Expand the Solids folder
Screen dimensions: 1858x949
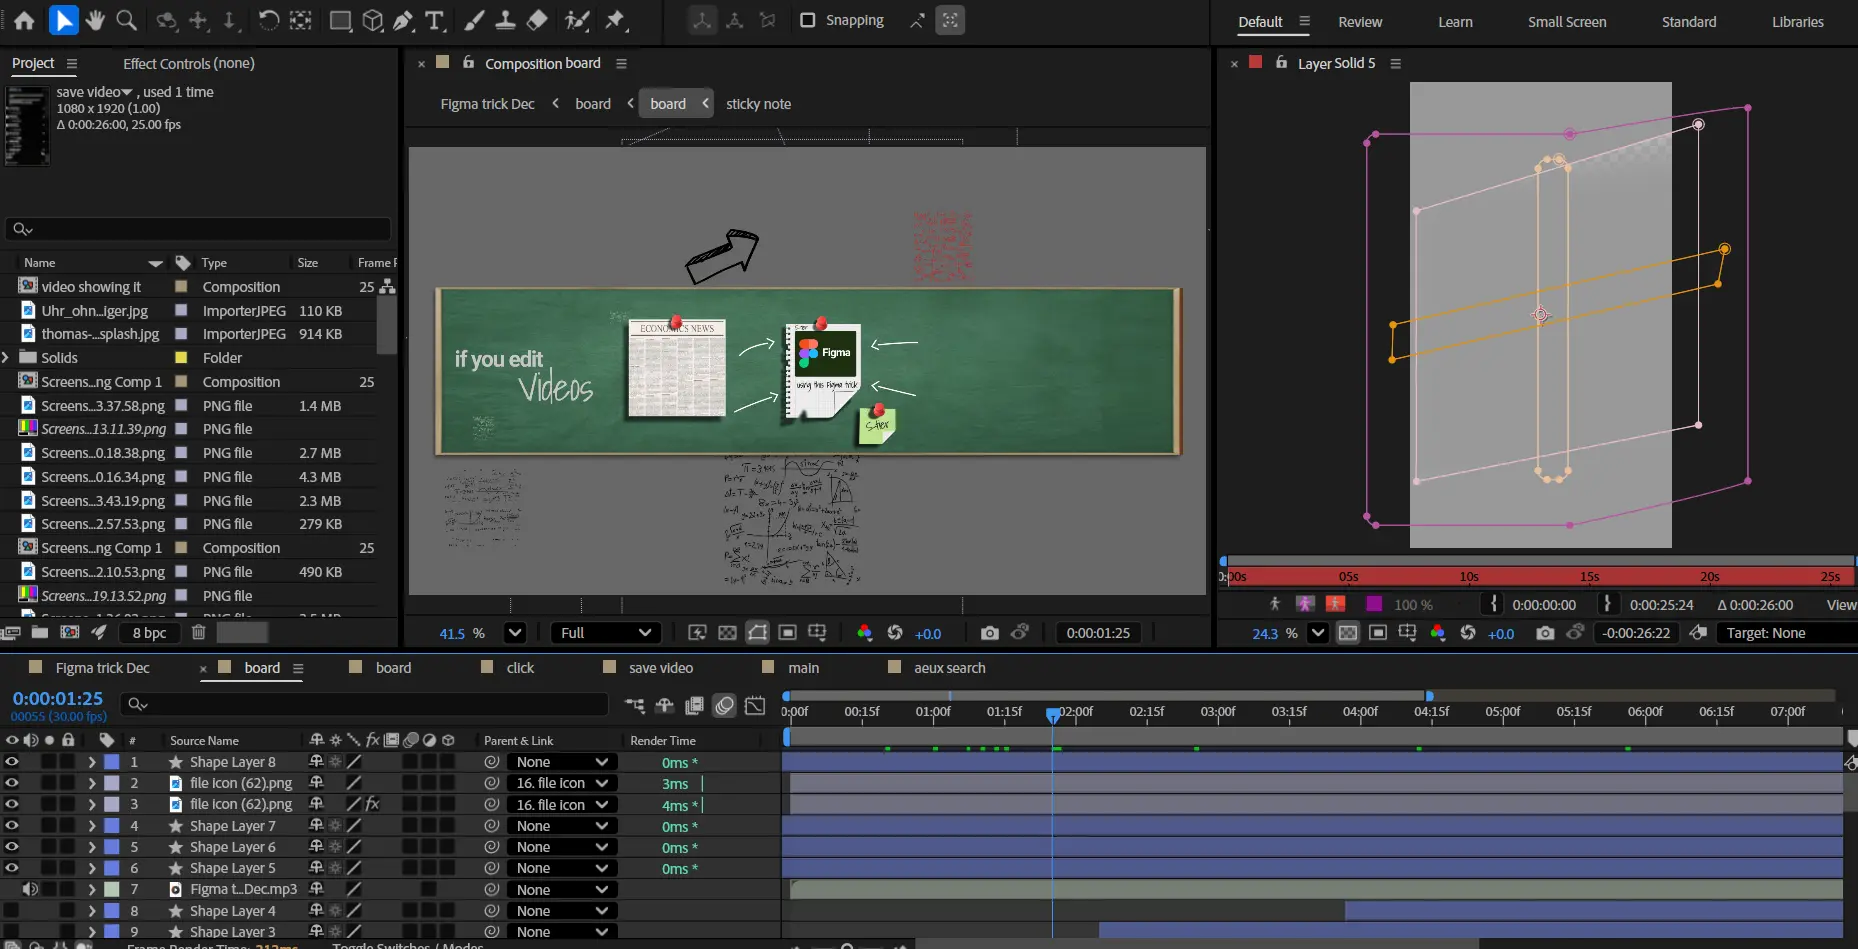point(7,358)
